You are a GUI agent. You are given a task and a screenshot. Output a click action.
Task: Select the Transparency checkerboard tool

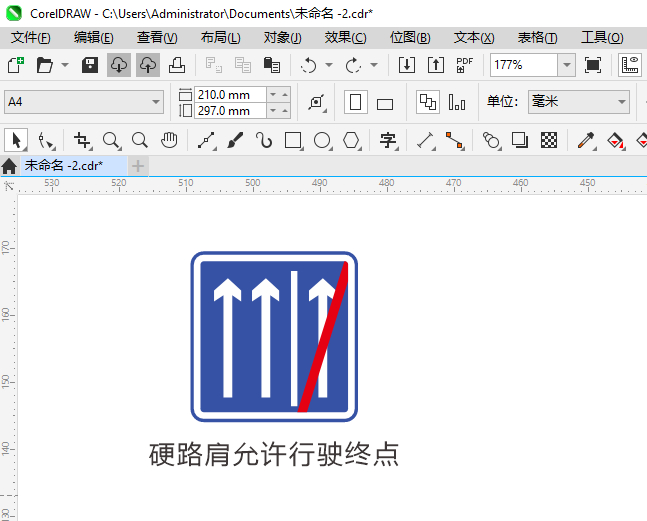(x=549, y=140)
